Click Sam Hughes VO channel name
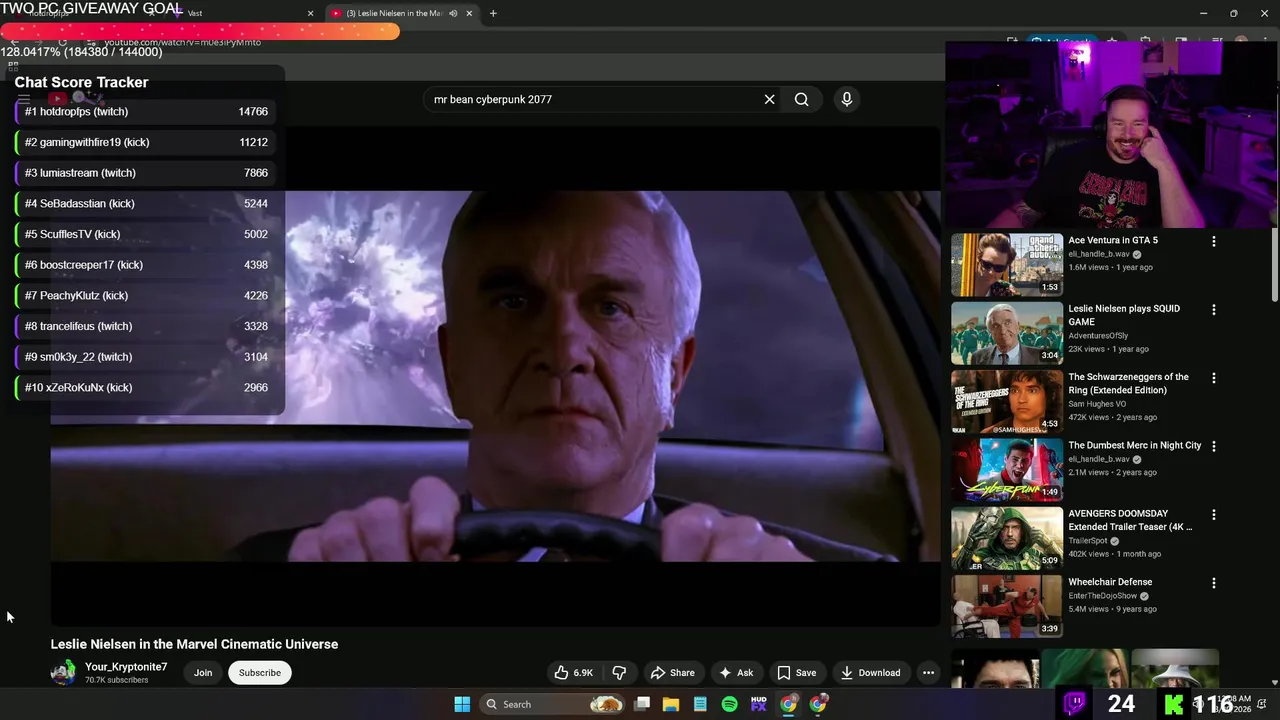The height and width of the screenshot is (720, 1280). pyautogui.click(x=1097, y=404)
